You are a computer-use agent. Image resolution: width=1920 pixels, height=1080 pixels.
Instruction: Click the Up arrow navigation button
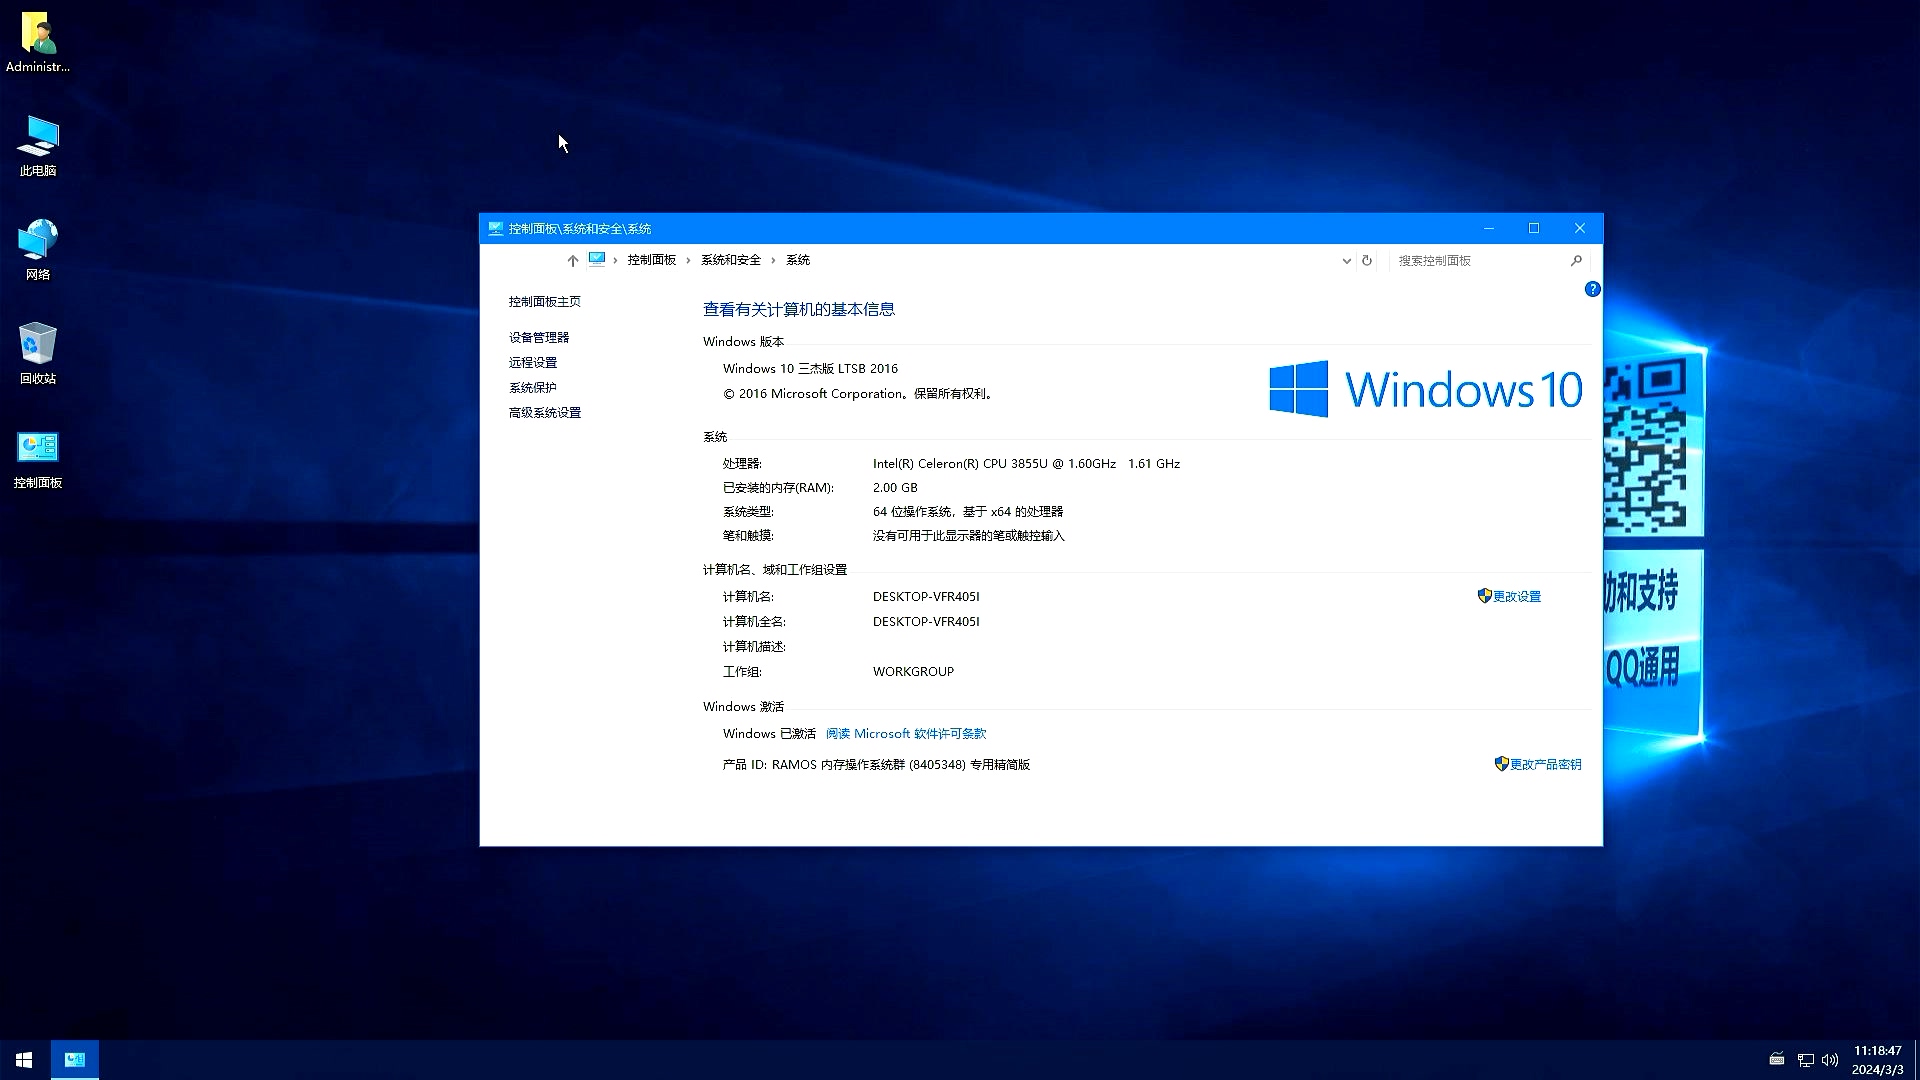click(572, 260)
